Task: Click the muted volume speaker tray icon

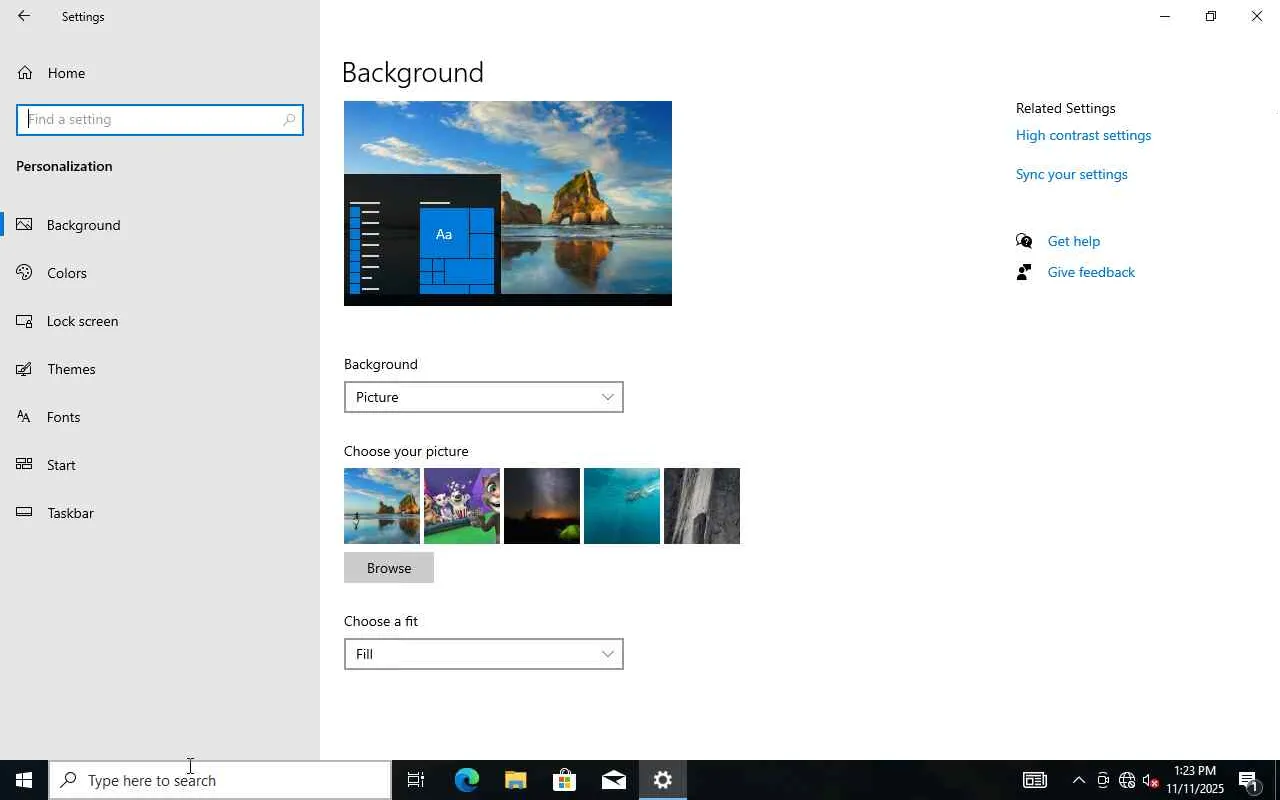Action: [x=1150, y=780]
